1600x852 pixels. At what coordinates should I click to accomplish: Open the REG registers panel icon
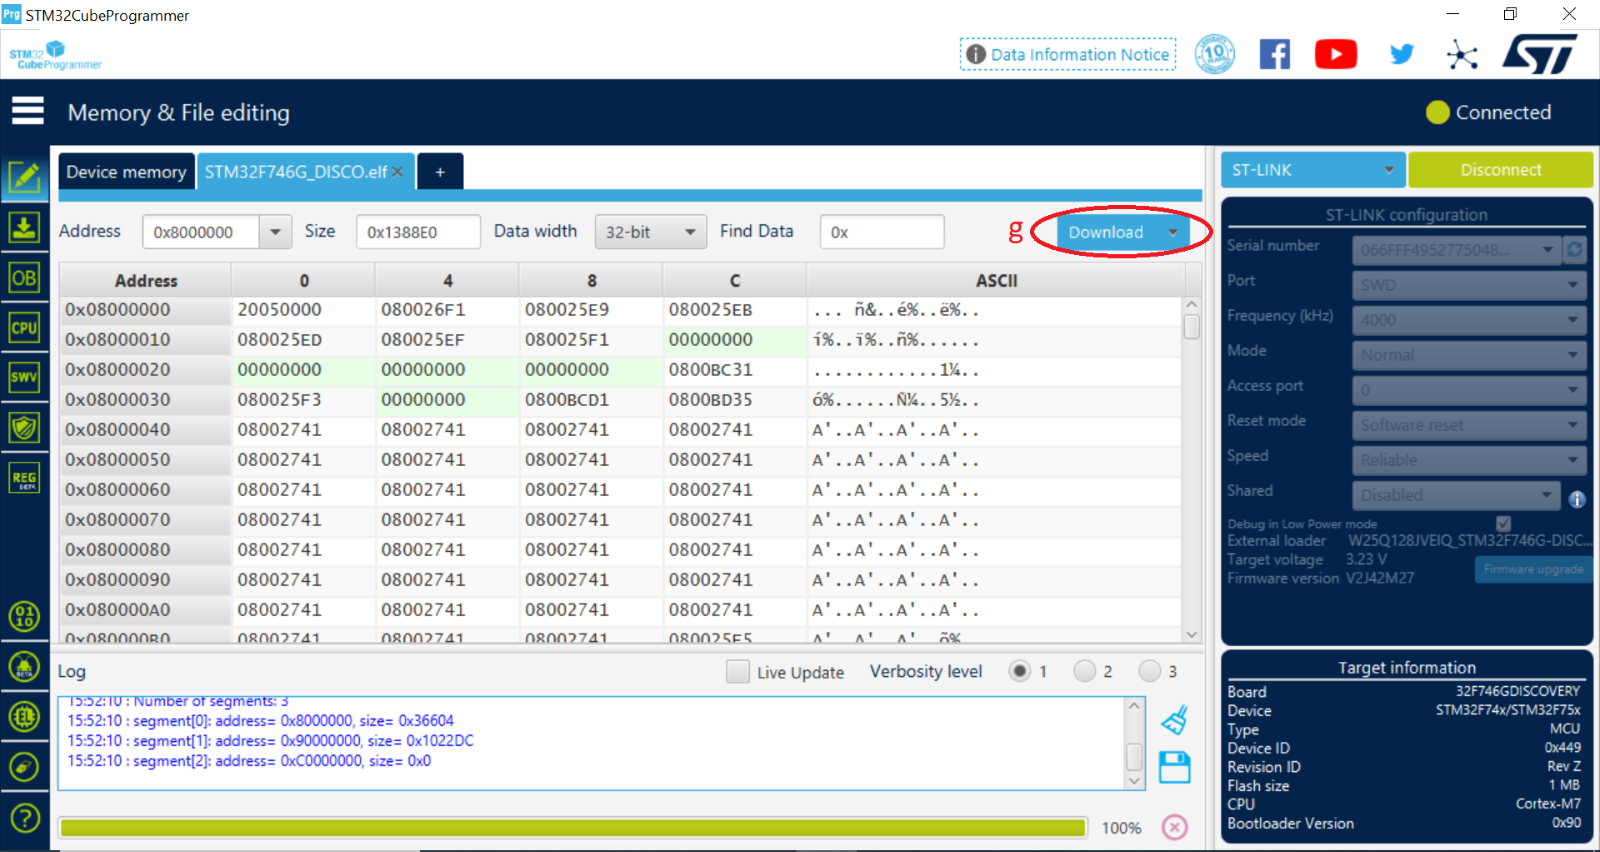click(24, 478)
